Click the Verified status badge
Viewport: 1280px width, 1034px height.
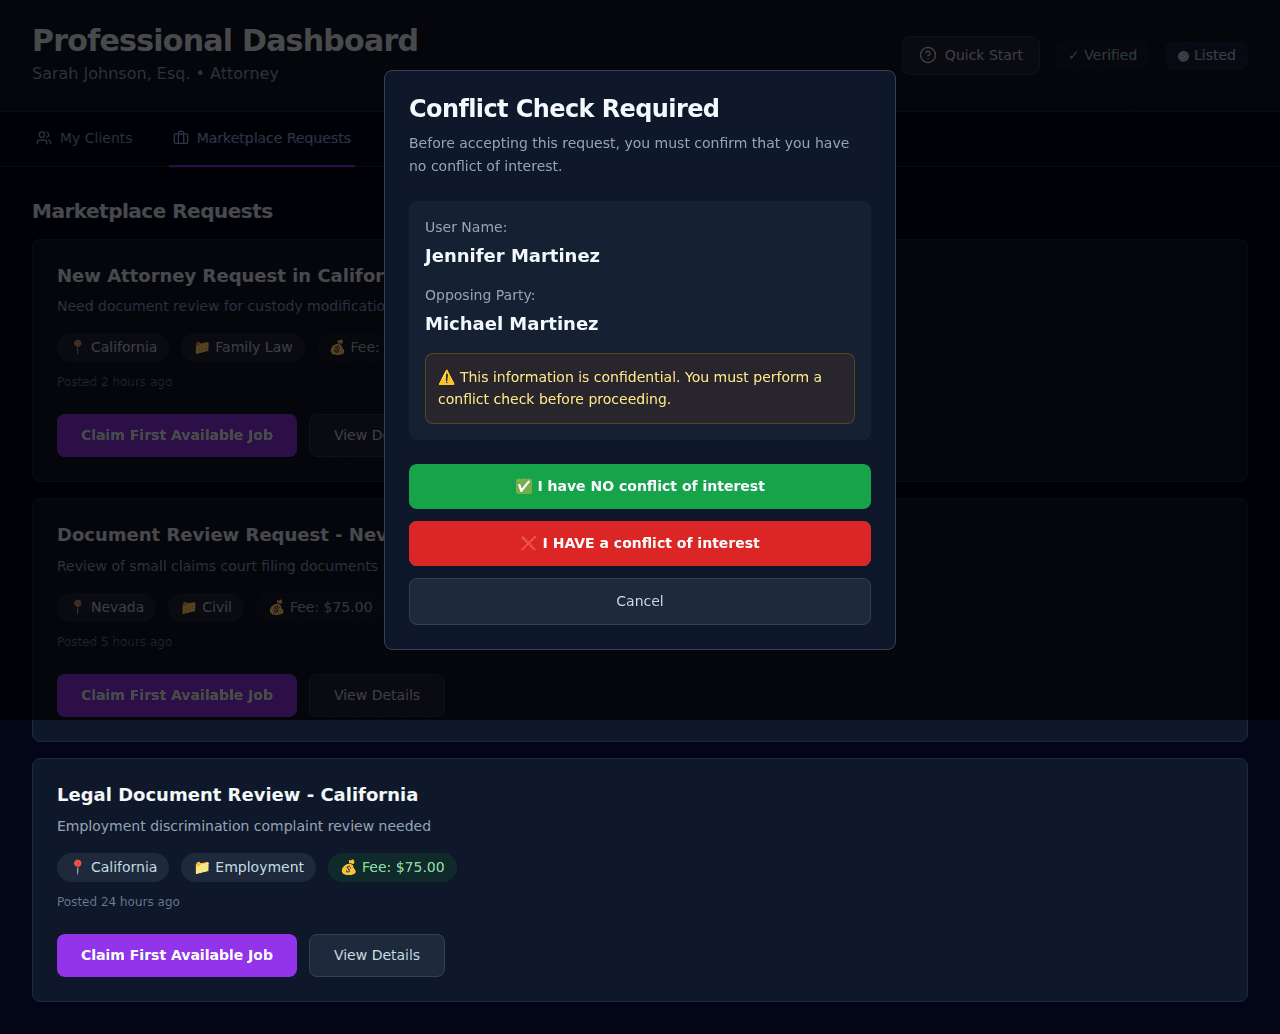coord(1102,55)
